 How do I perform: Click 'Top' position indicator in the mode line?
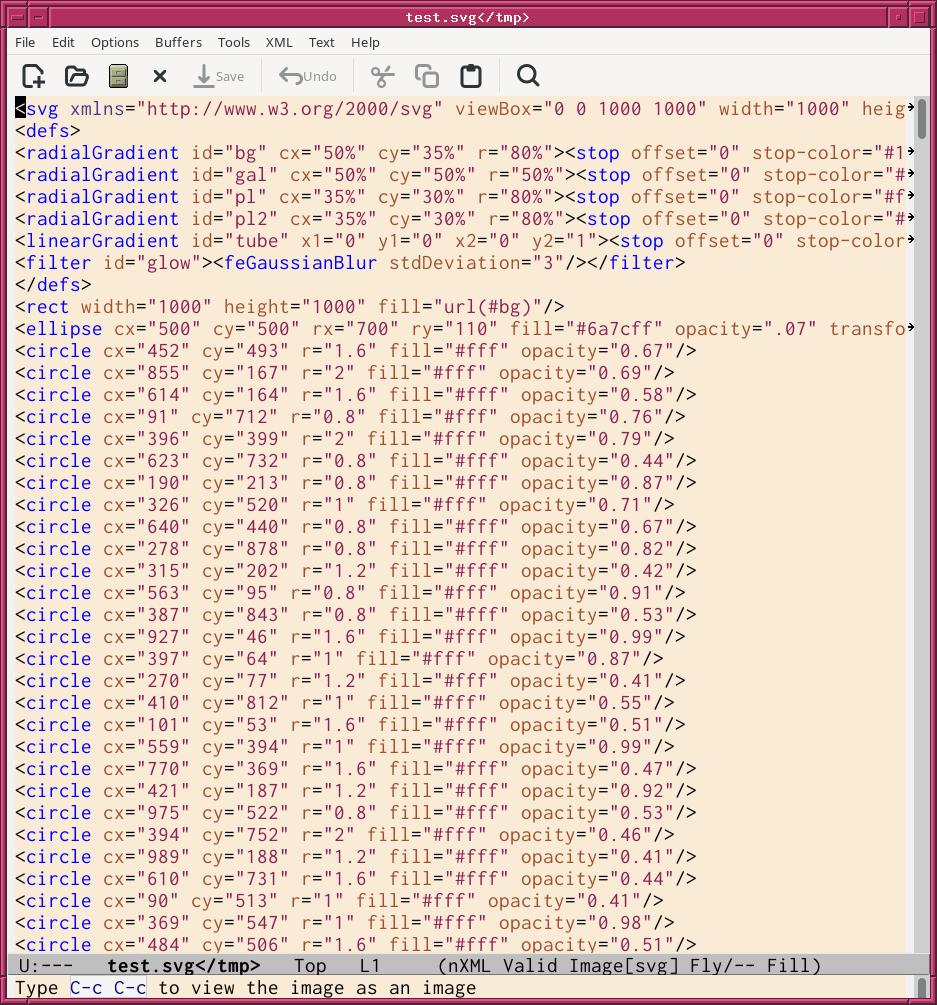pyautogui.click(x=310, y=965)
